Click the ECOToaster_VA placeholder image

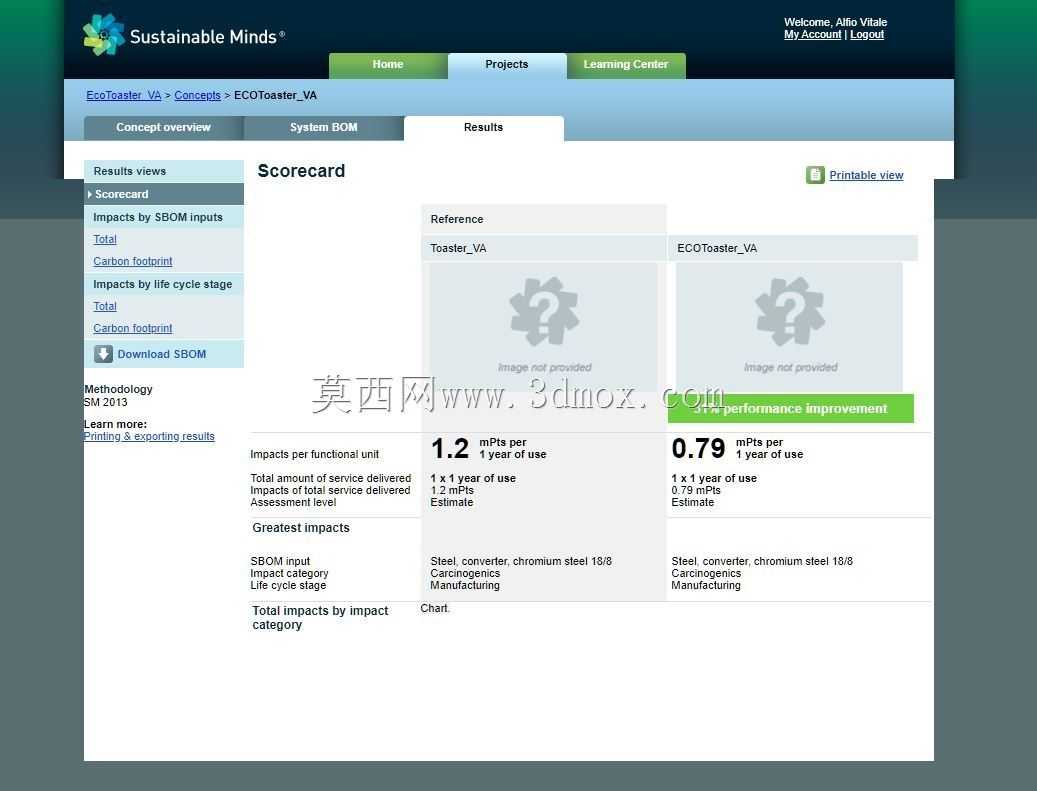790,327
